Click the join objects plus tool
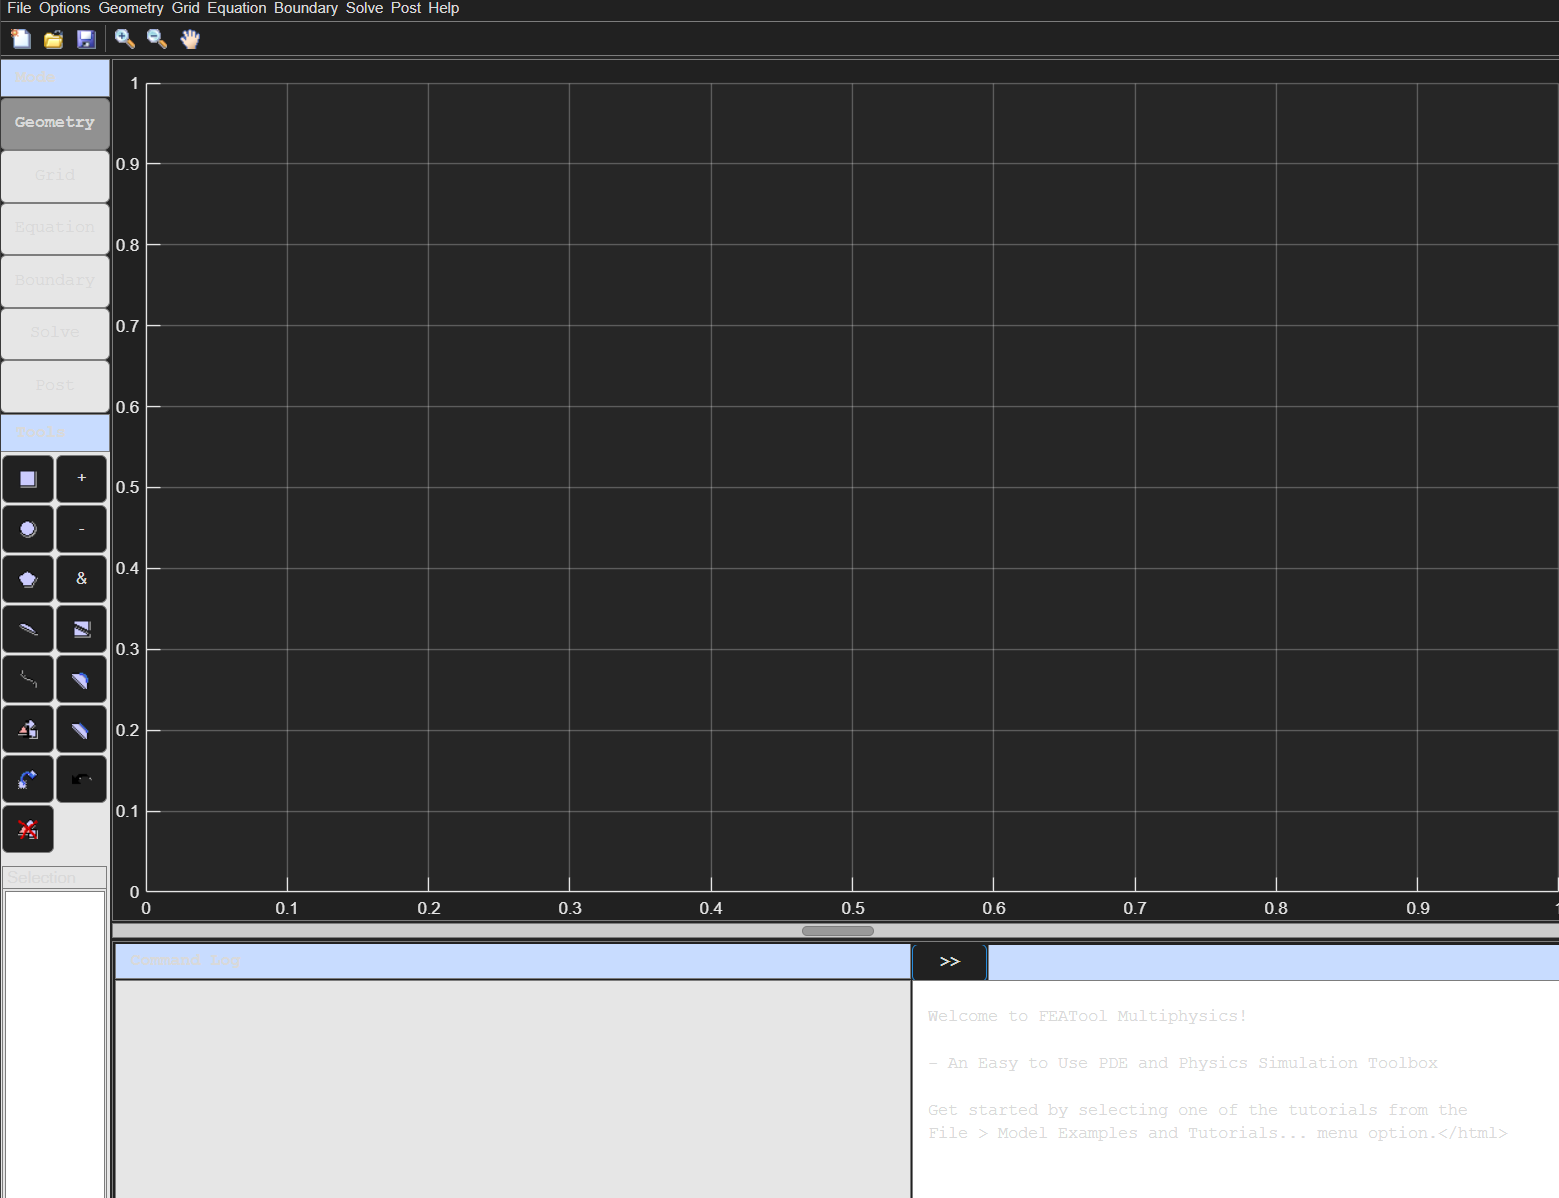1559x1198 pixels. click(81, 479)
